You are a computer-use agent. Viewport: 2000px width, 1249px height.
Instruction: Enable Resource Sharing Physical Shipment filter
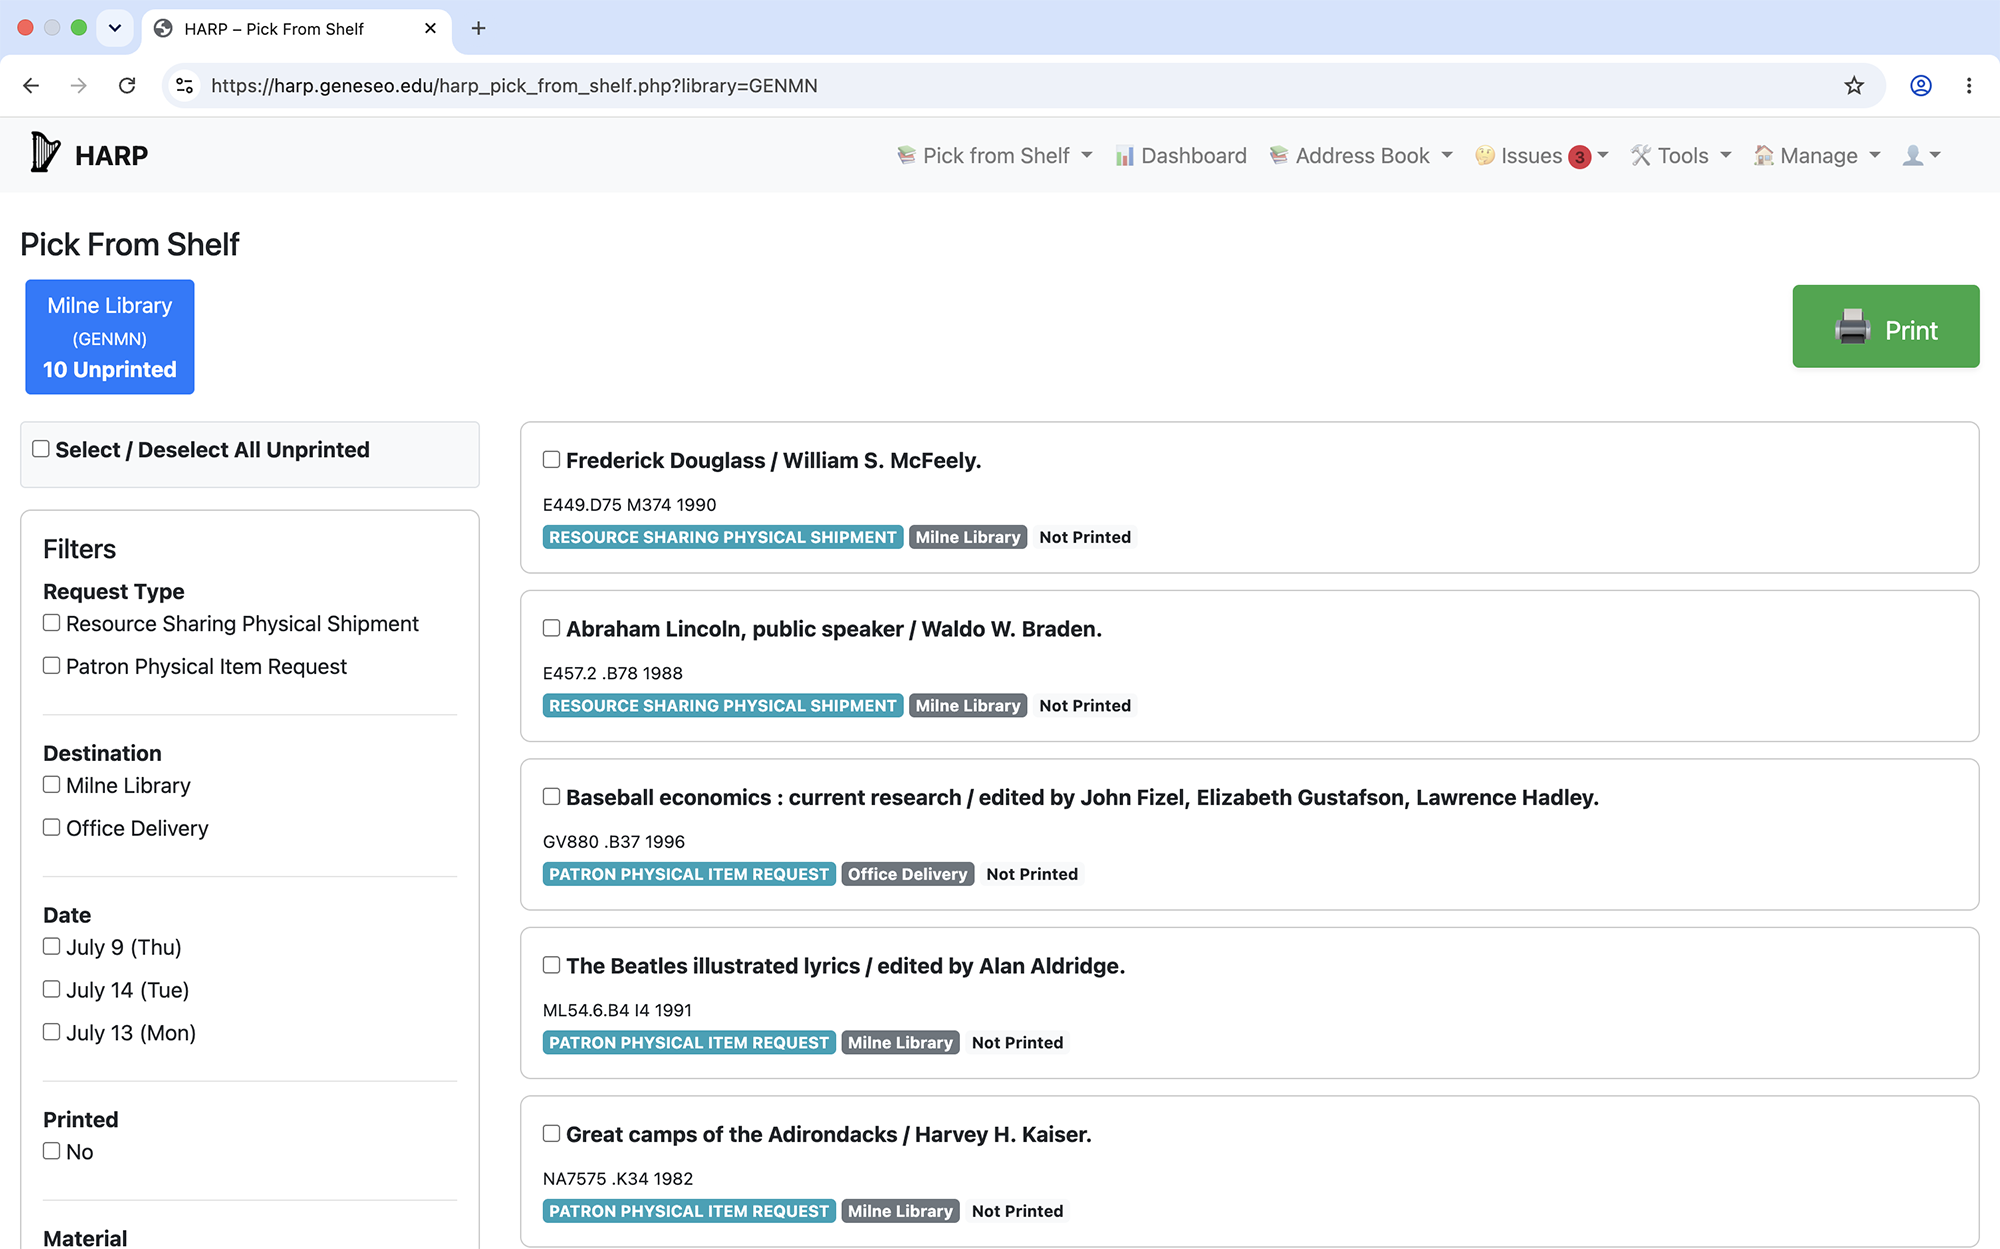[x=52, y=623]
